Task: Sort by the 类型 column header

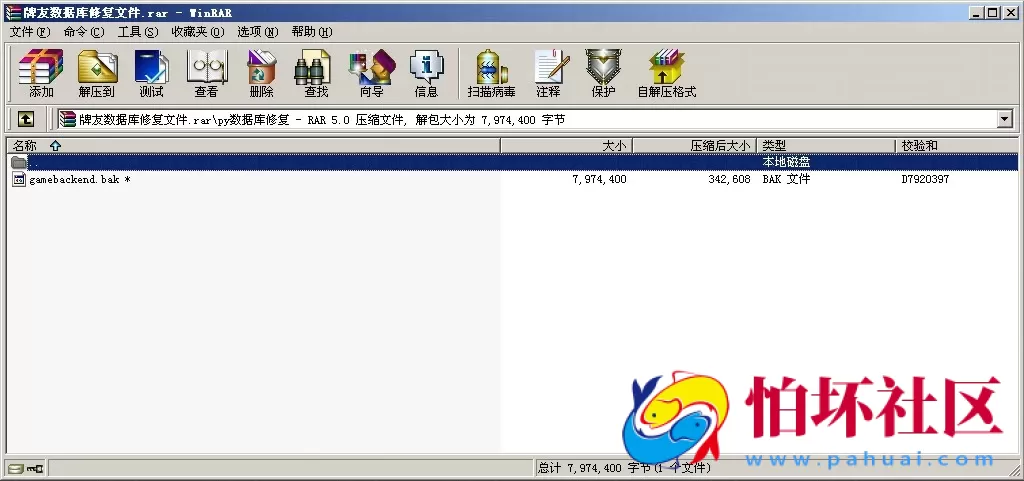Action: 826,146
